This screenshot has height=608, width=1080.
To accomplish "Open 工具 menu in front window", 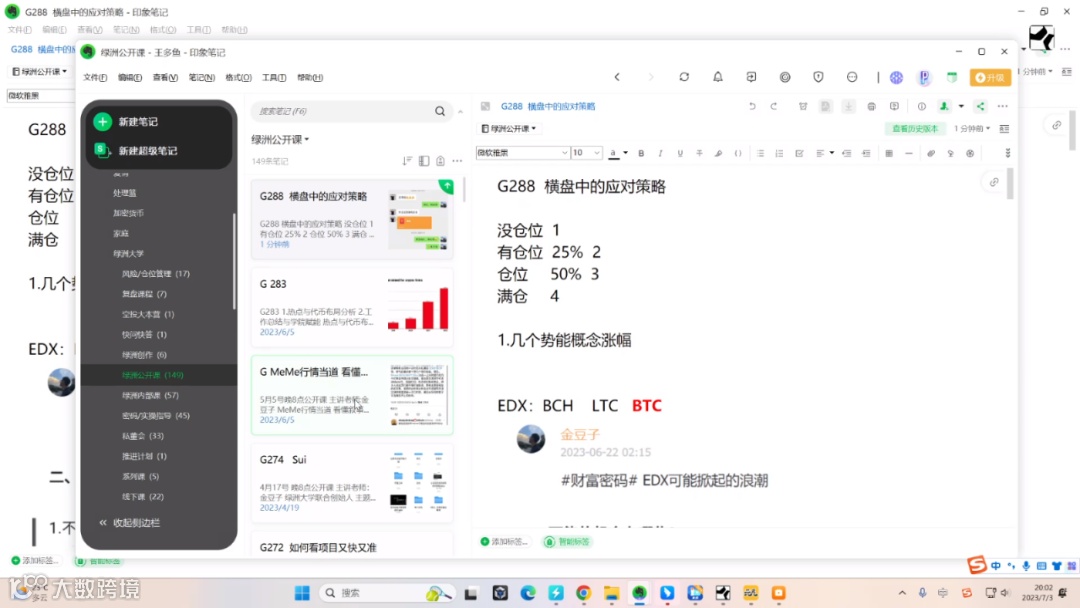I will point(274,78).
